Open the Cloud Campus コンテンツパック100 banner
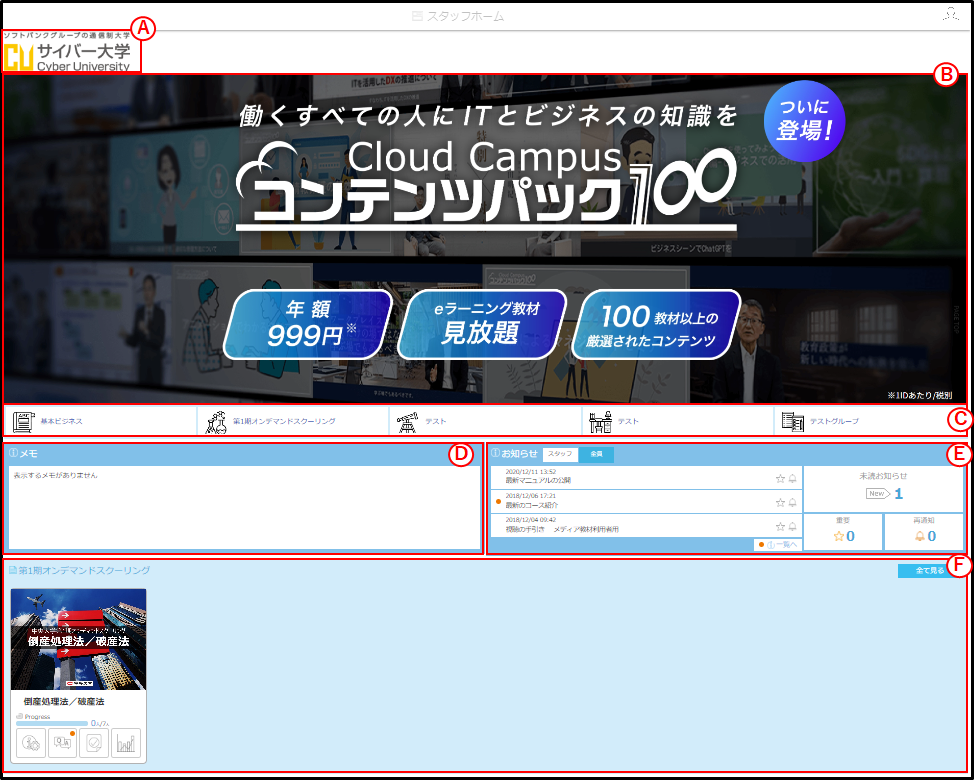The width and height of the screenshot is (980, 780). click(484, 239)
